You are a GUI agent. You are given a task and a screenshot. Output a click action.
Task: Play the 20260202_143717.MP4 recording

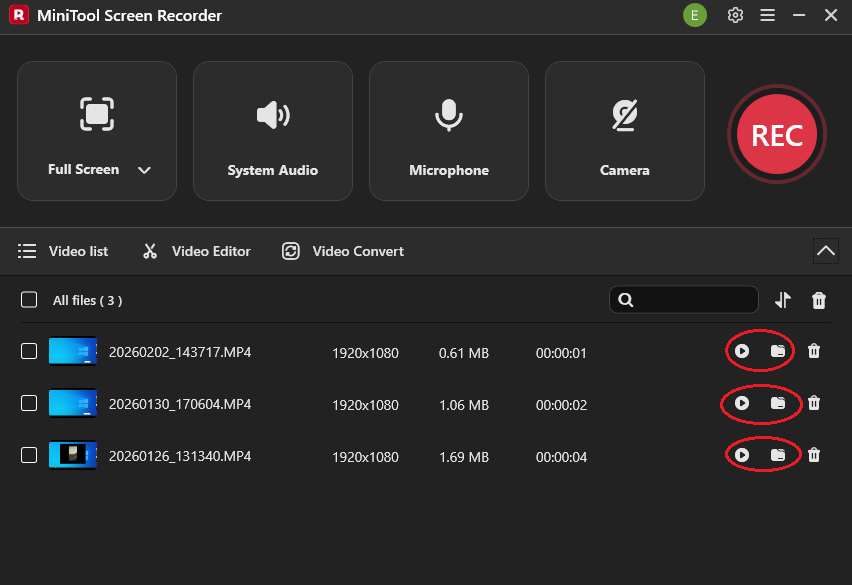(x=741, y=352)
